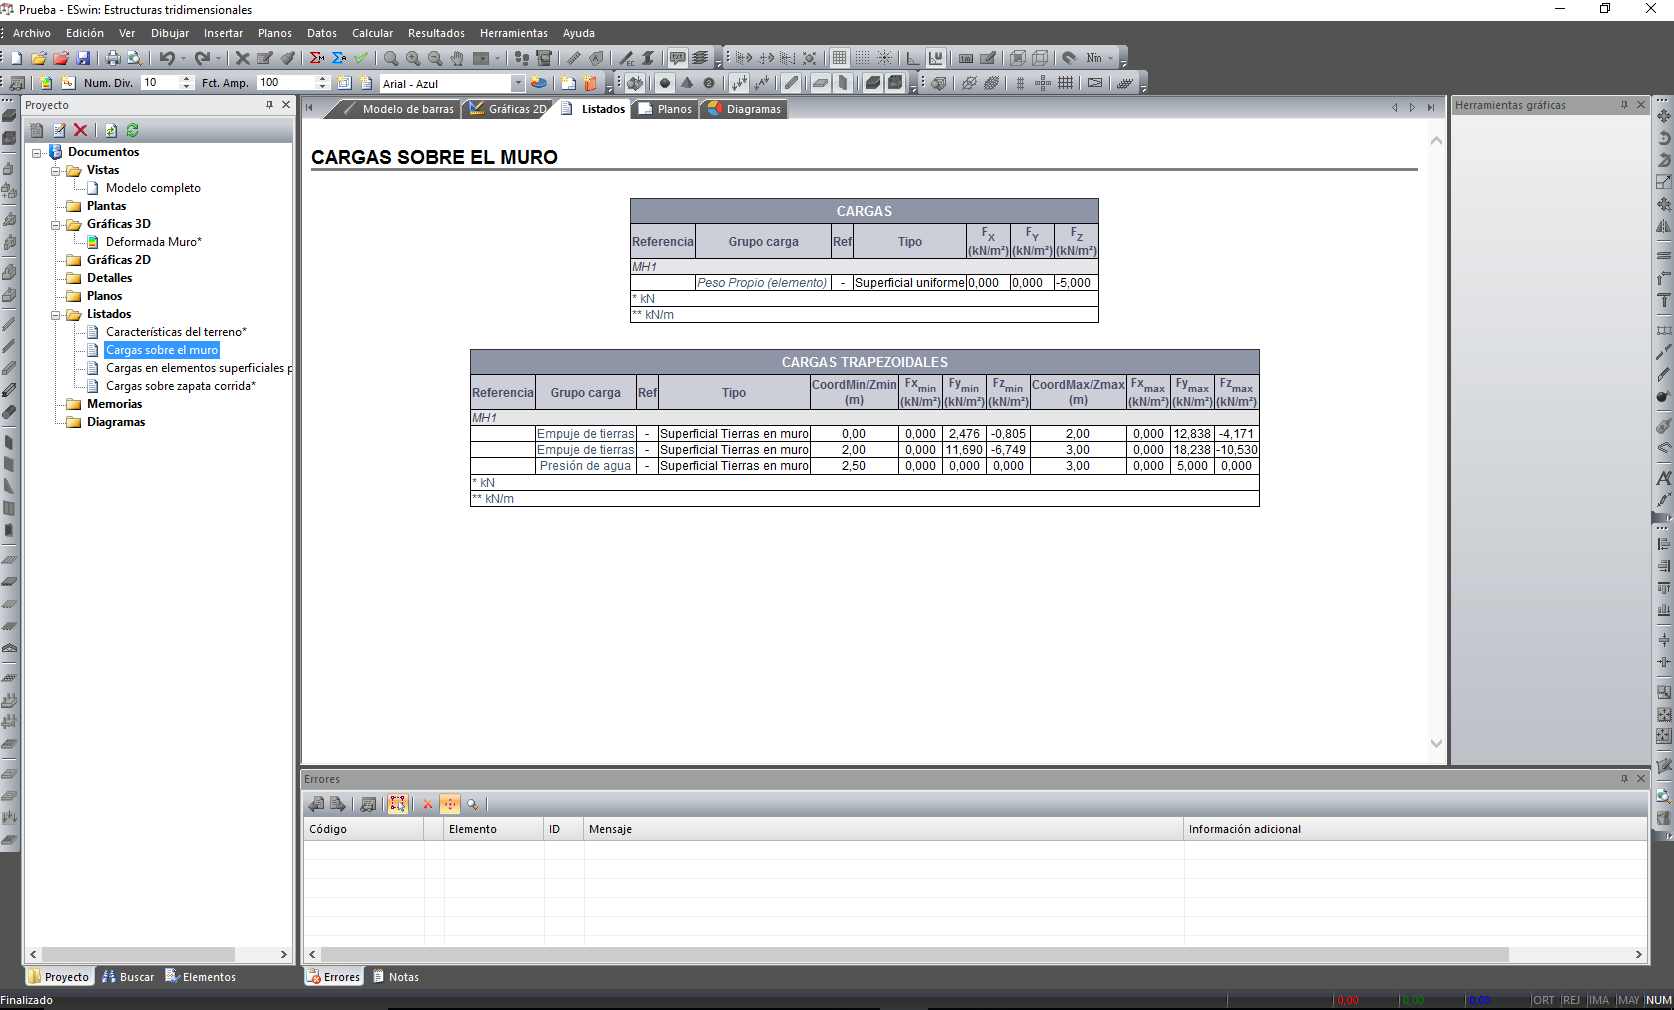Increase the Num. Div. value with up arrow
This screenshot has width=1674, height=1010.
tap(186, 79)
